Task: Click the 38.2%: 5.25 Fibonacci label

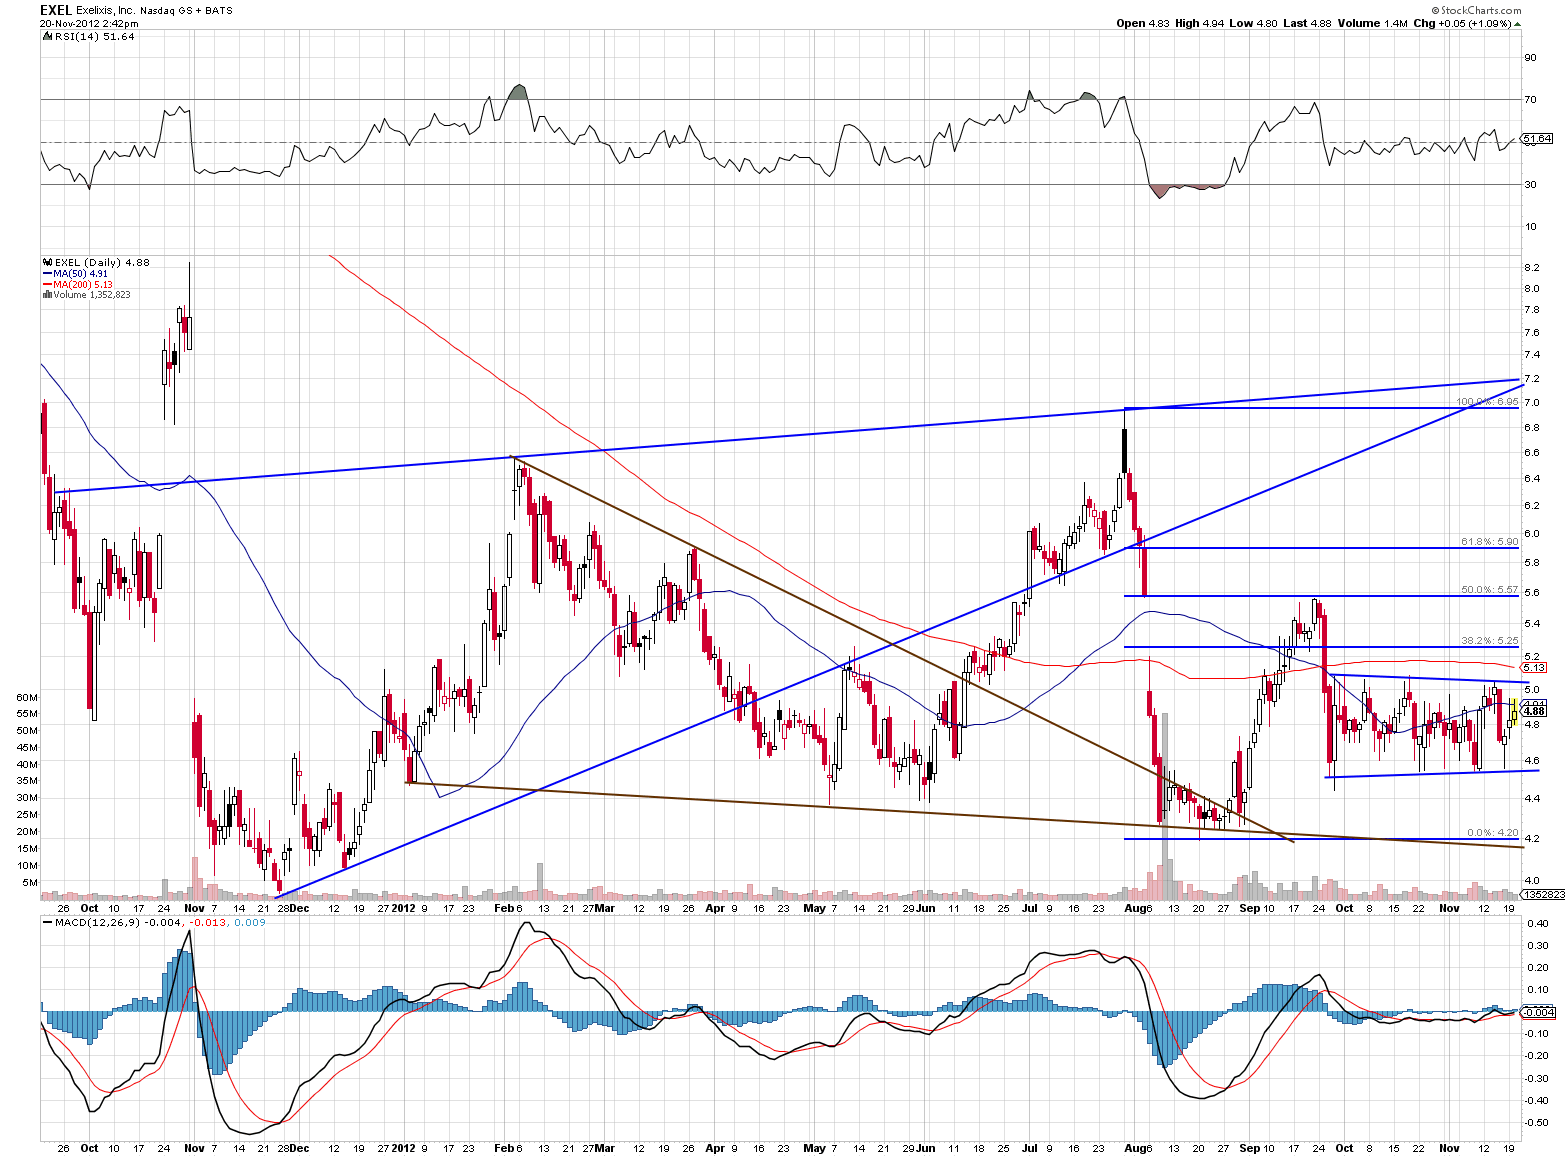Action: coord(1490,641)
